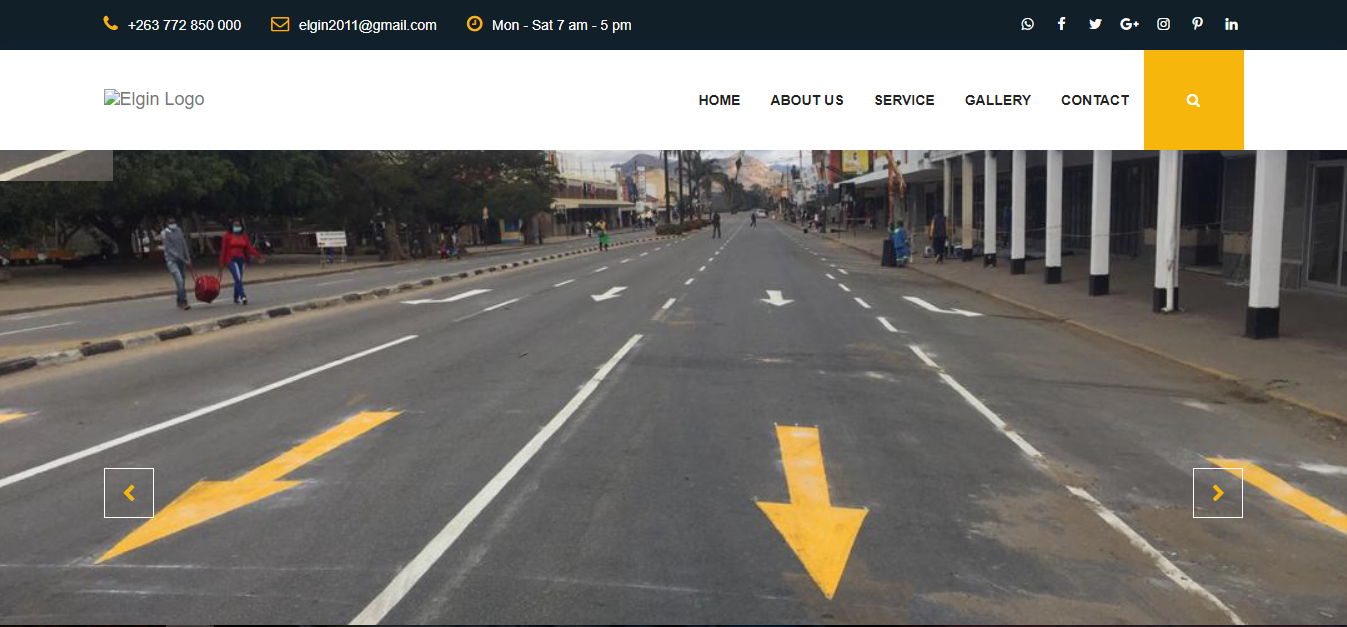This screenshot has height=627, width=1347.
Task: Open the Service menu item
Action: tap(904, 100)
